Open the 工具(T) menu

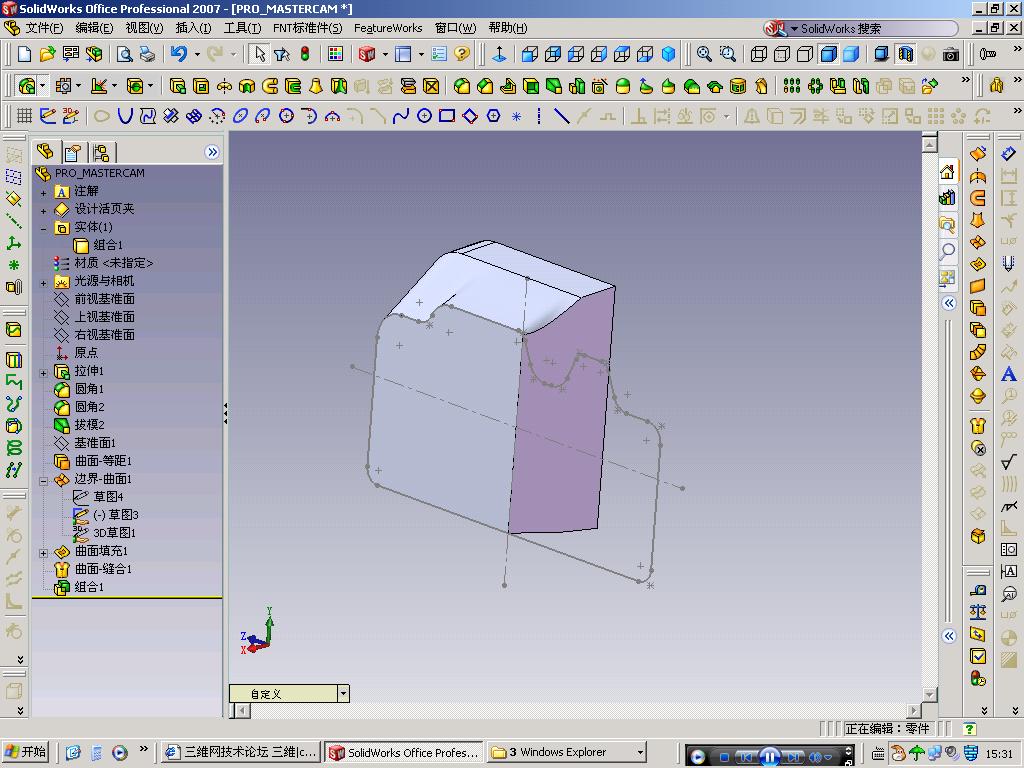pyautogui.click(x=242, y=28)
